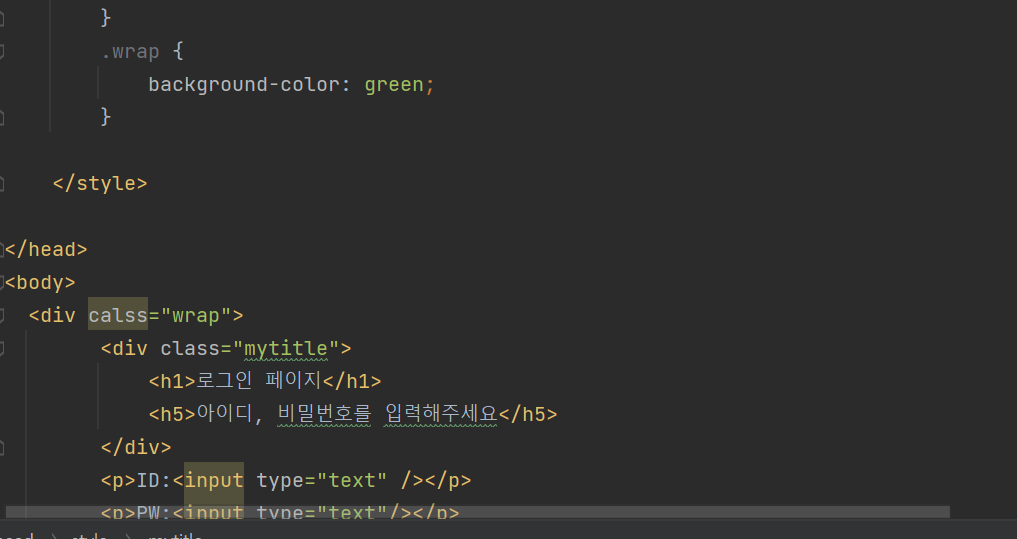1017x539 pixels.
Task: Collapse the fold marker beside .wrap {
Action: point(2,51)
